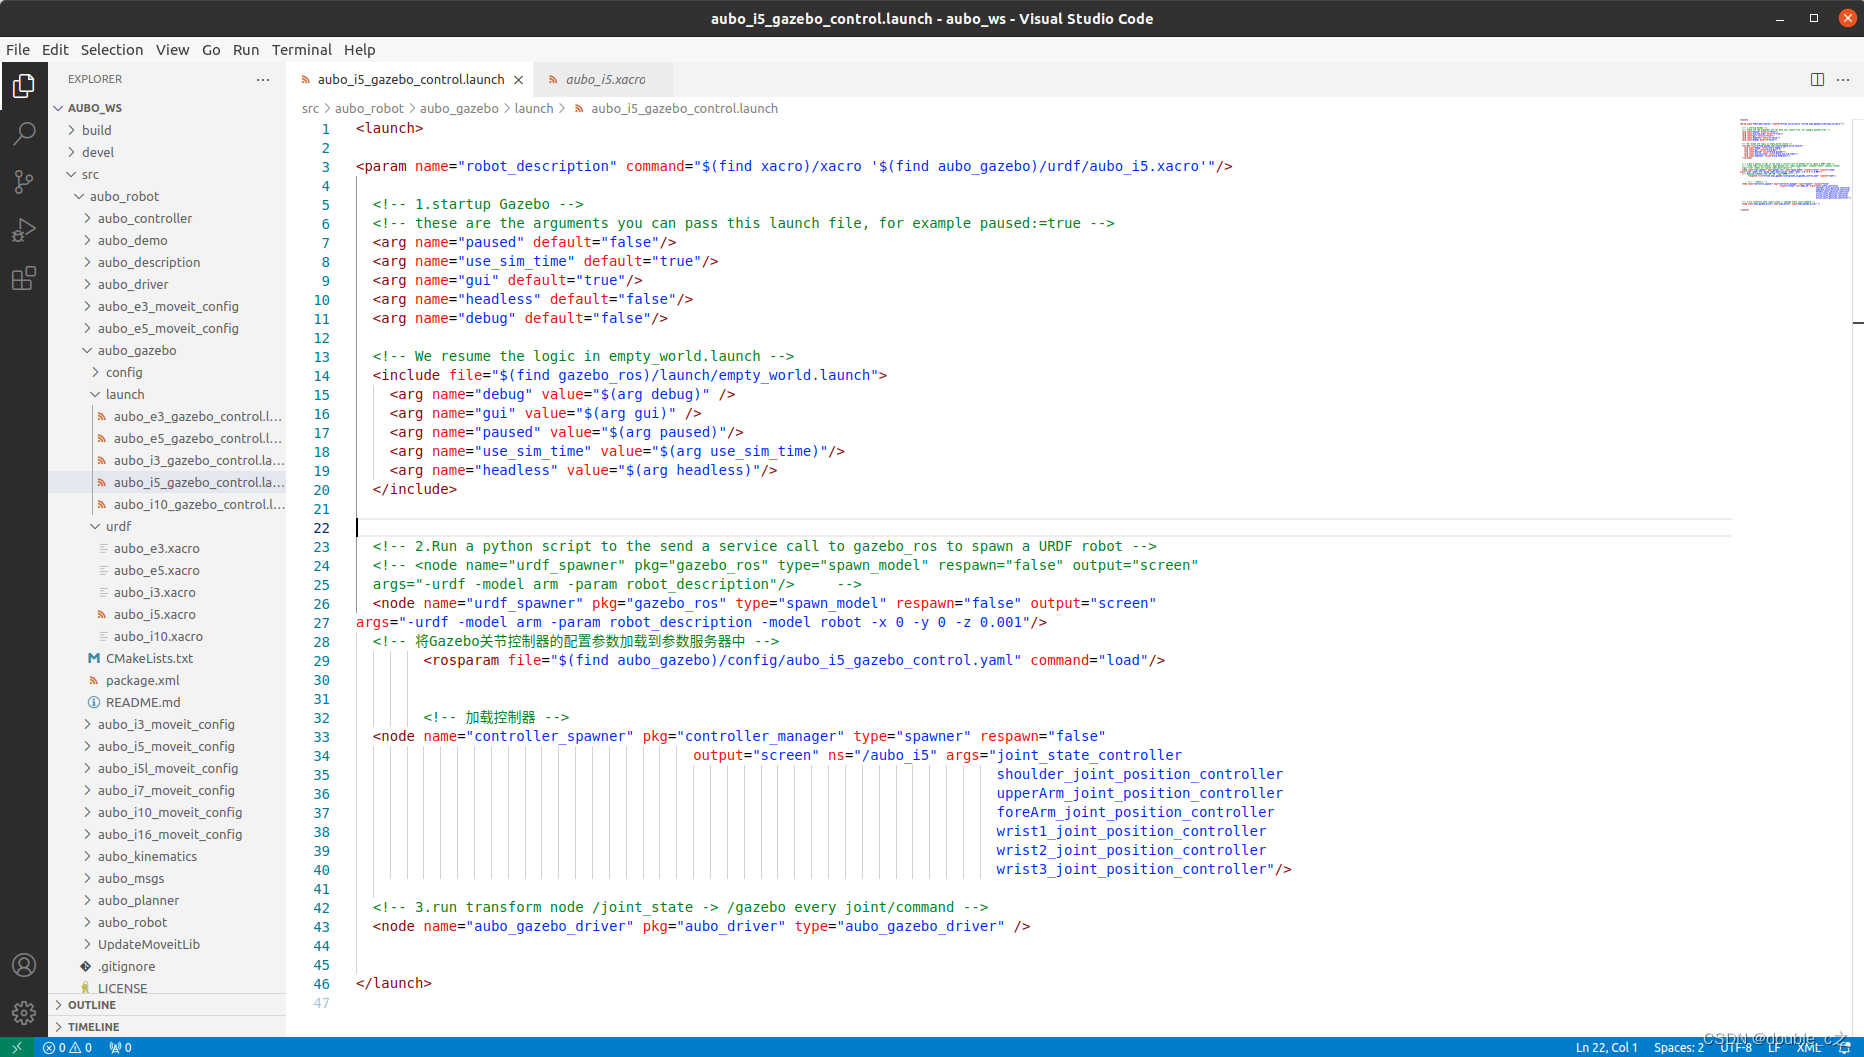
Task: Open the Extensions view
Action: point(24,278)
